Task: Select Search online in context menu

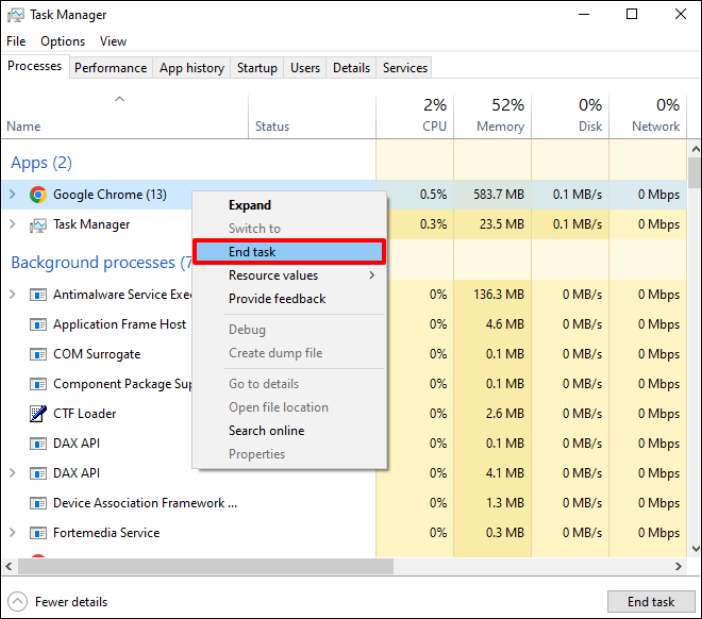Action: pyautogui.click(x=266, y=431)
